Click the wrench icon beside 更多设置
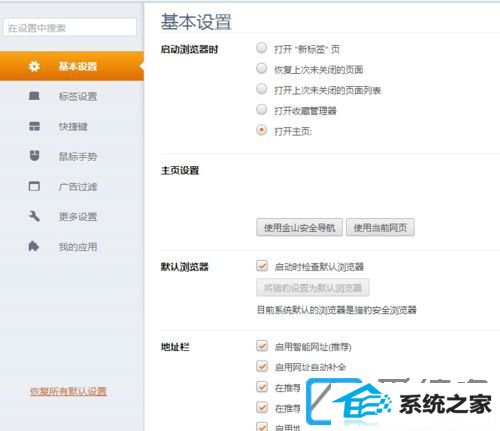Screen dimensions: 500x431 point(34,216)
